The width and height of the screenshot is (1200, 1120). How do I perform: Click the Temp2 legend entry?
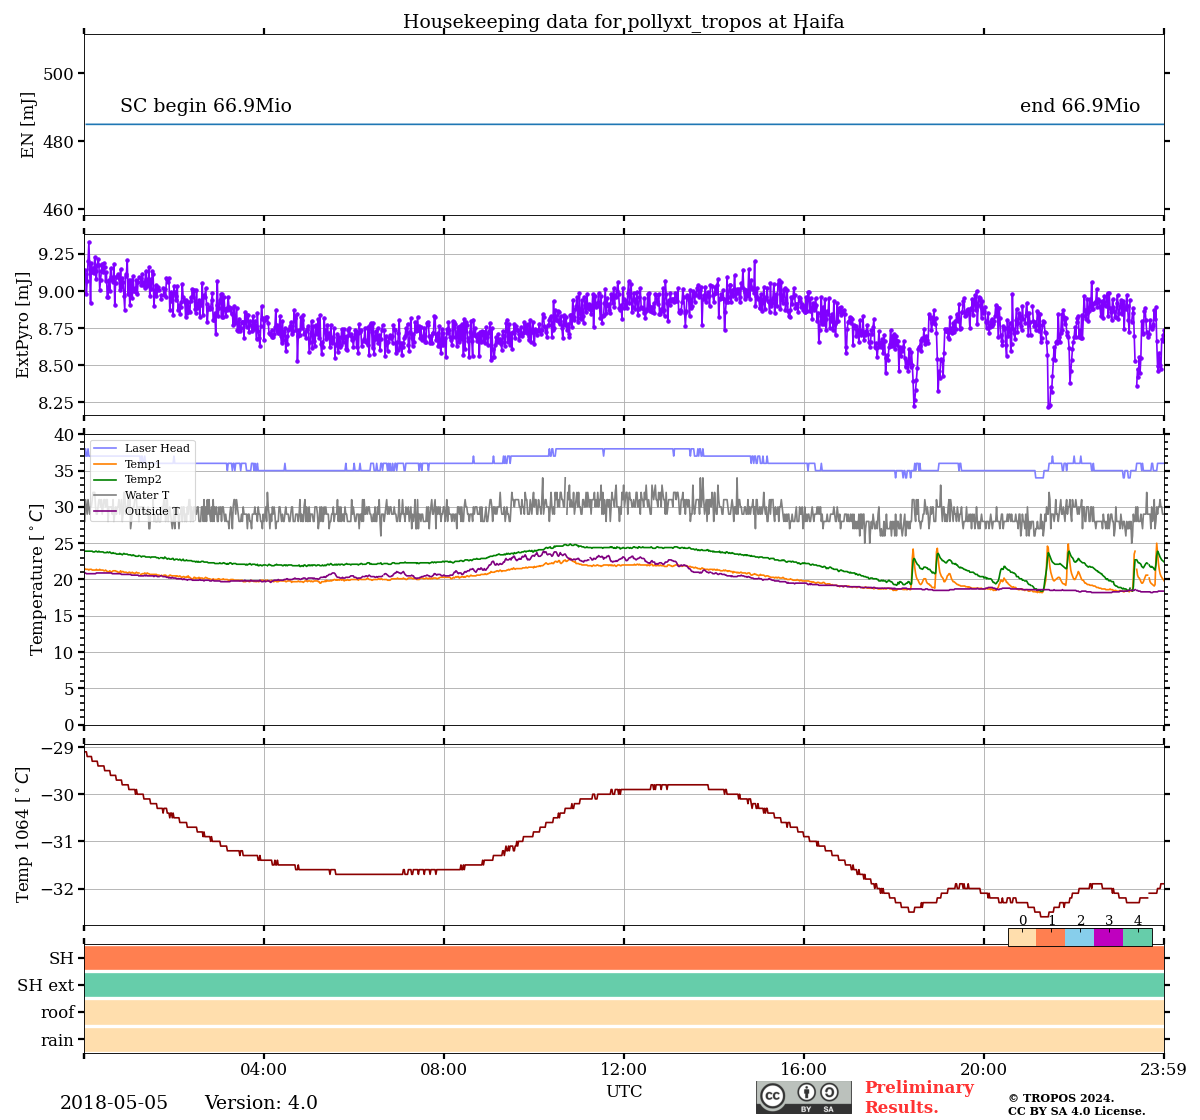point(128,480)
